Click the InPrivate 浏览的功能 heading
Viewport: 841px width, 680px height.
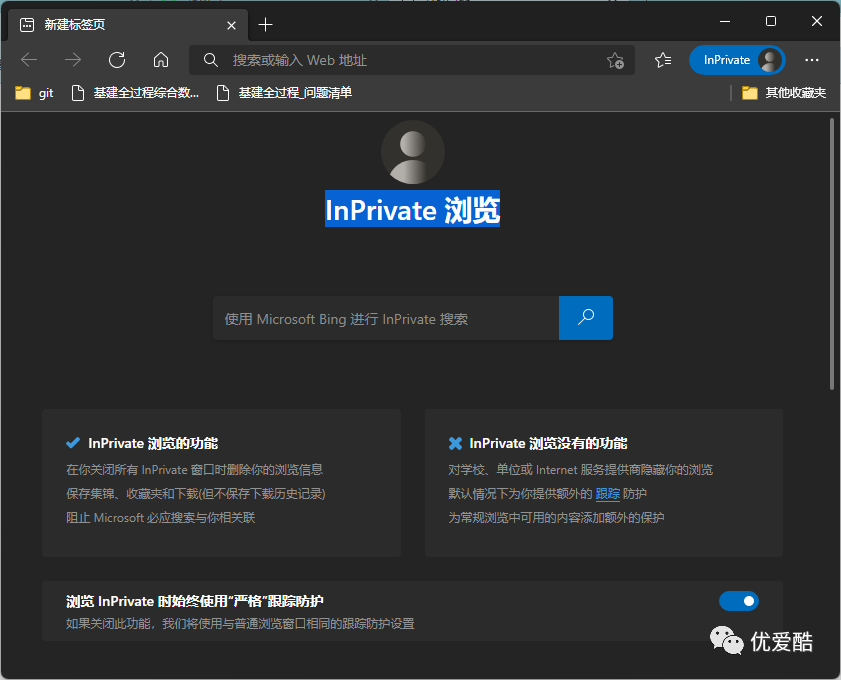click(153, 444)
